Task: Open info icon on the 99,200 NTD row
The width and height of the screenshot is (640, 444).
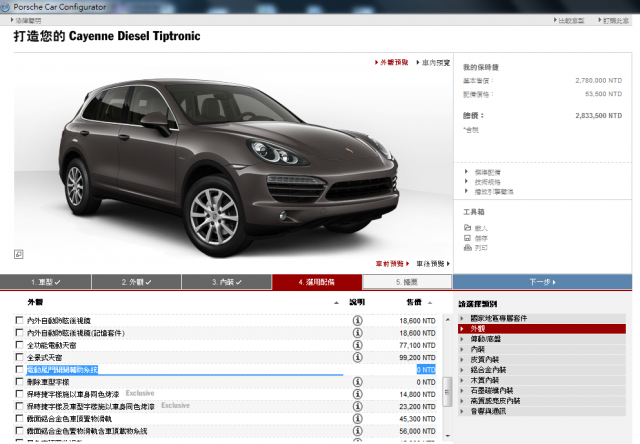Action: click(x=357, y=357)
